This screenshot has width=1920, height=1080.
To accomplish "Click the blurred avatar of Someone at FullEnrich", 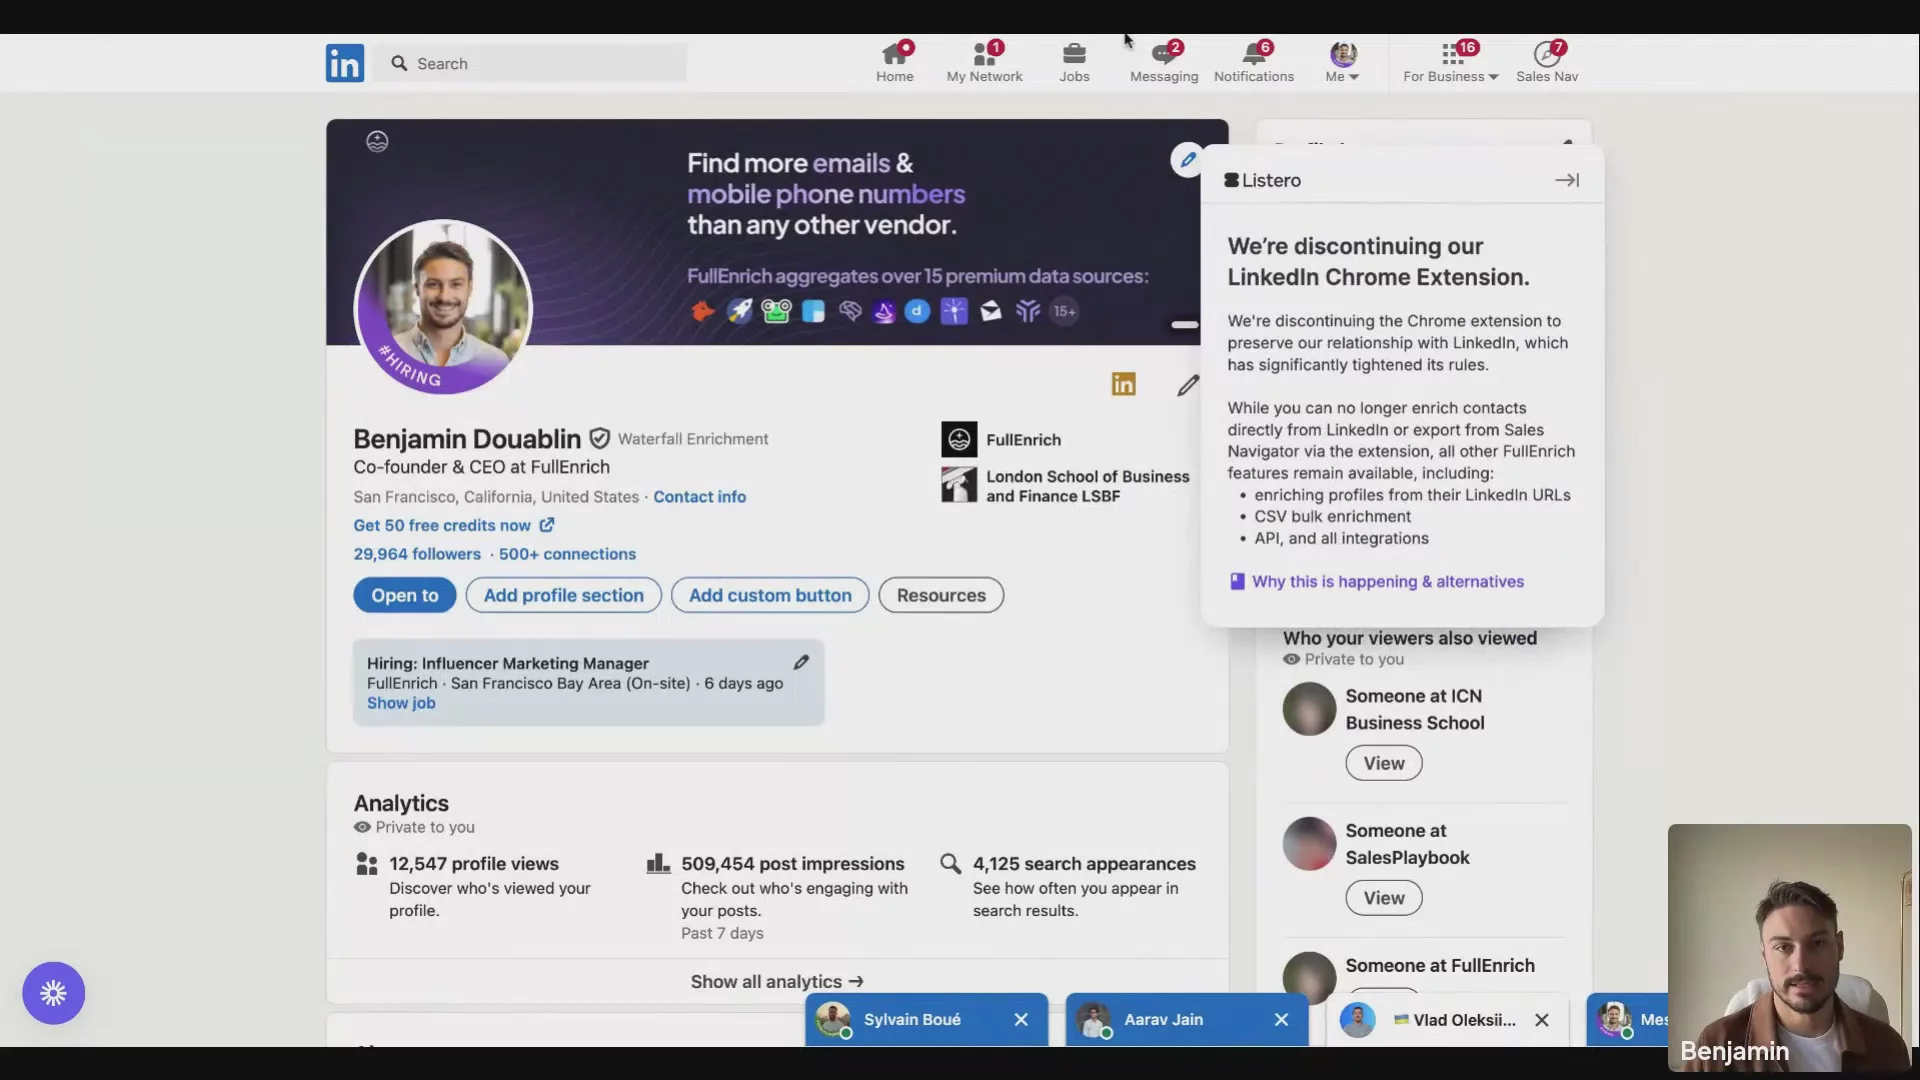I will [x=1309, y=977].
